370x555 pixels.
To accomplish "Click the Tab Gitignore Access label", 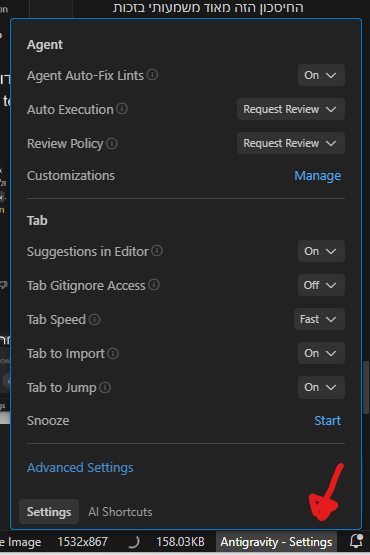I will coord(86,285).
